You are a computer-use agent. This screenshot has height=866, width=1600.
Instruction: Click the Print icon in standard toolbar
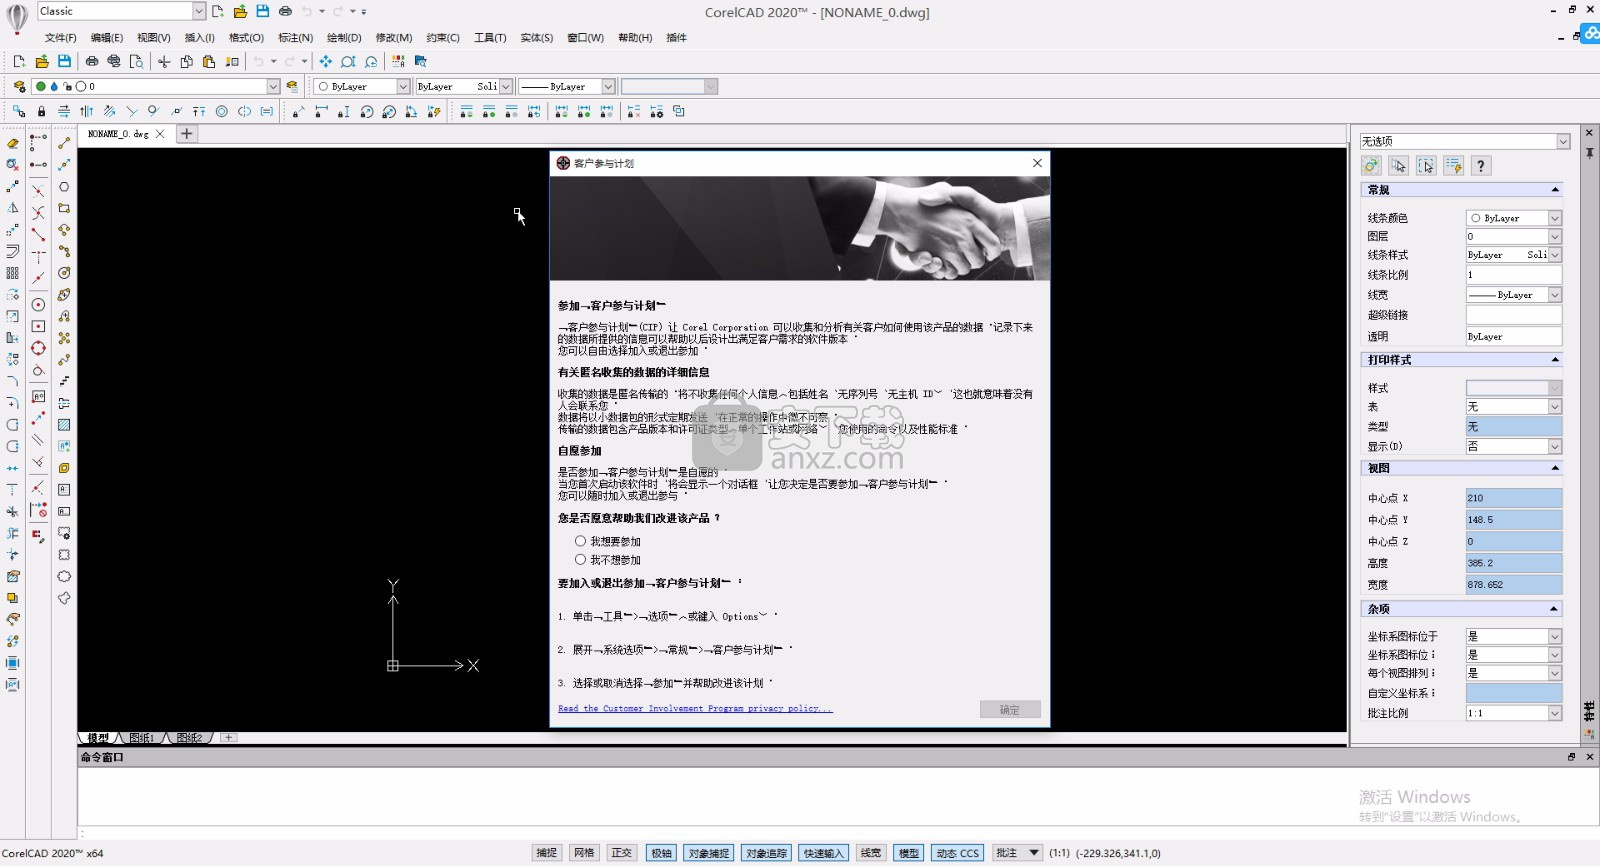pos(92,62)
